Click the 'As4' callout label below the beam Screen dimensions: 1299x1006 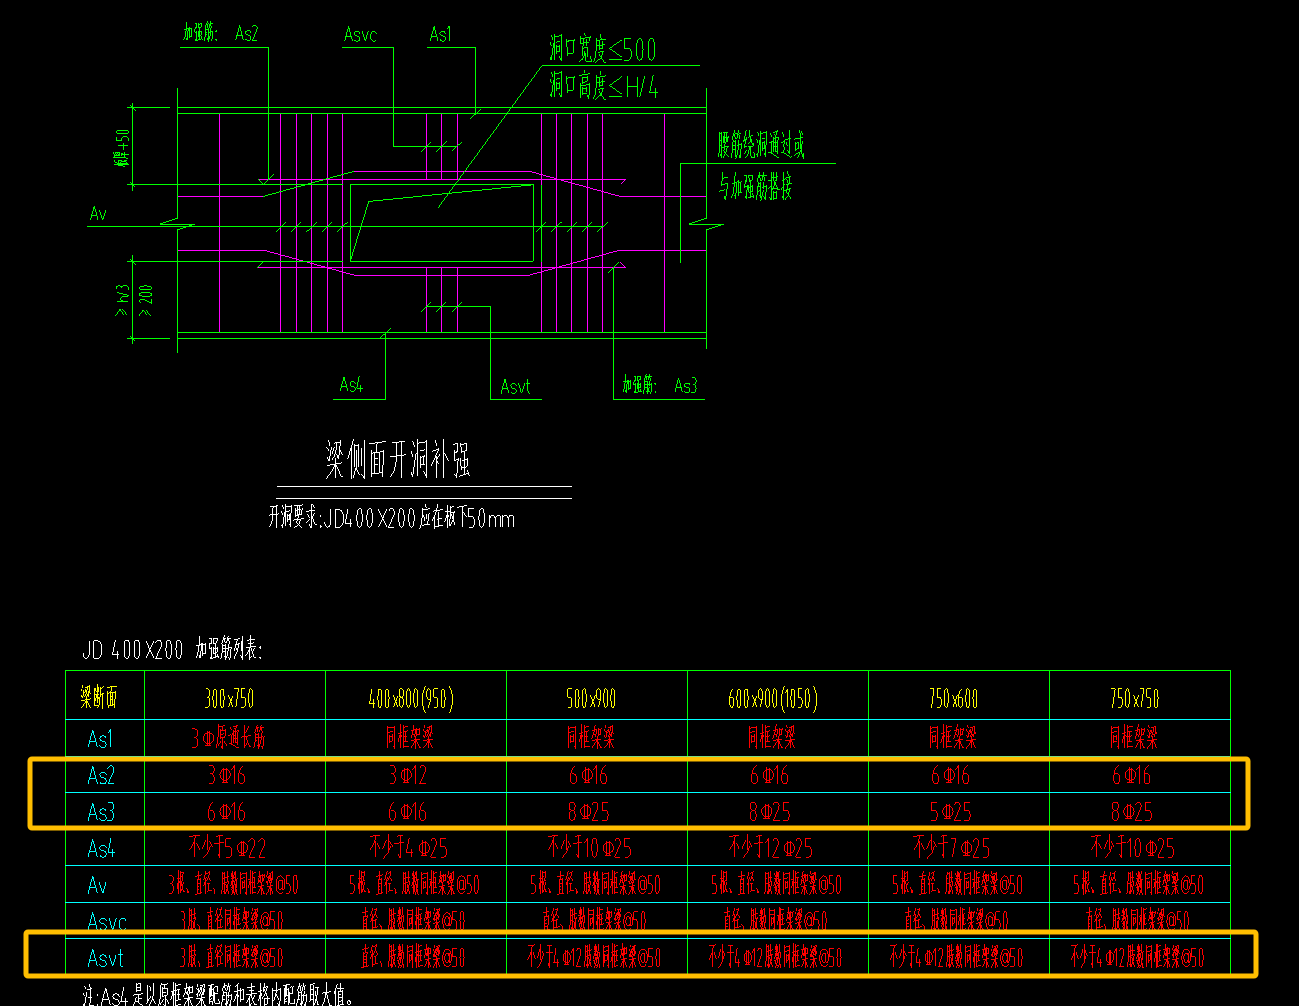pyautogui.click(x=351, y=385)
